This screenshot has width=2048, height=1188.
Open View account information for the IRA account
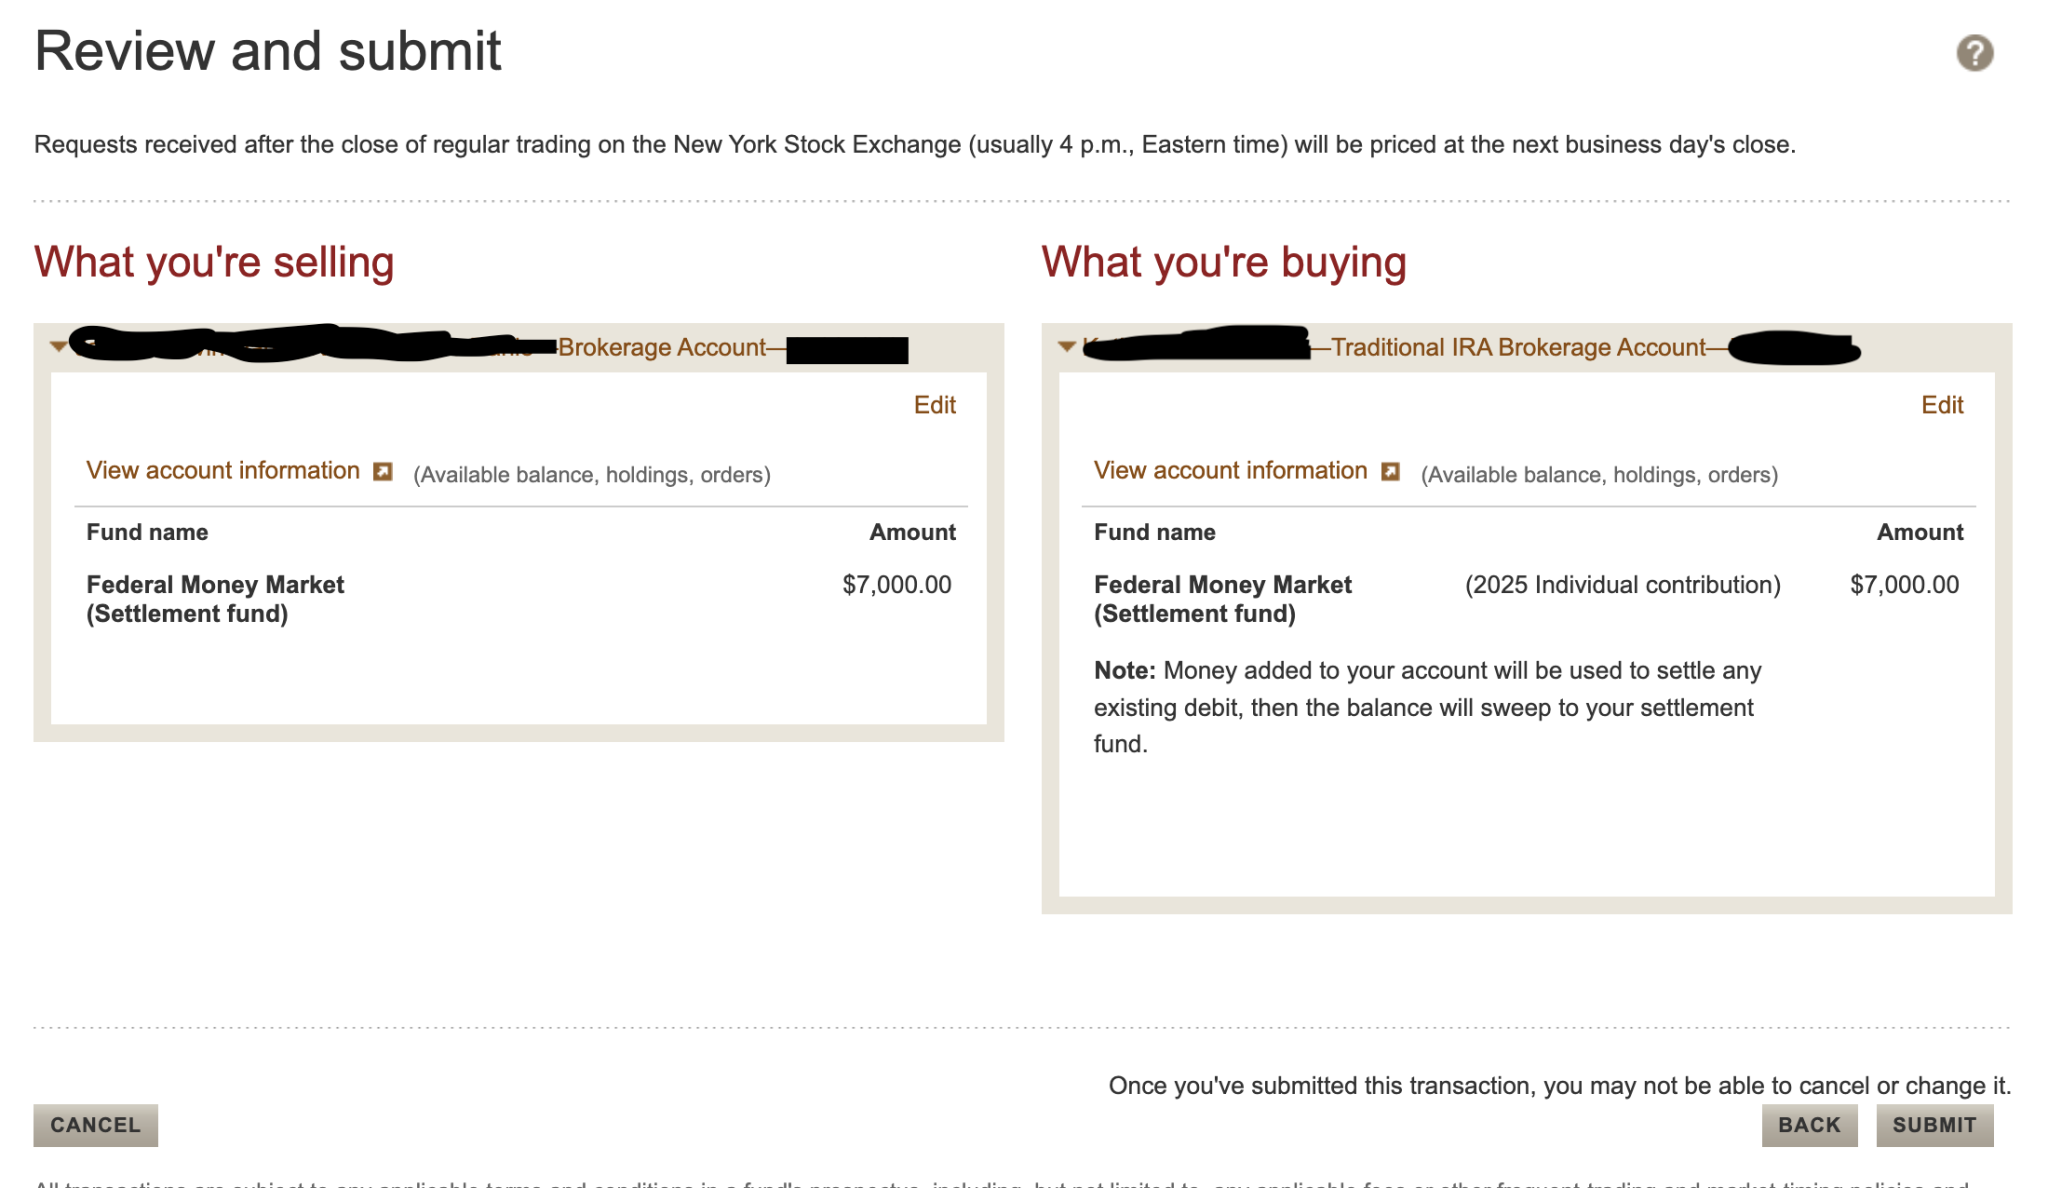click(1231, 470)
